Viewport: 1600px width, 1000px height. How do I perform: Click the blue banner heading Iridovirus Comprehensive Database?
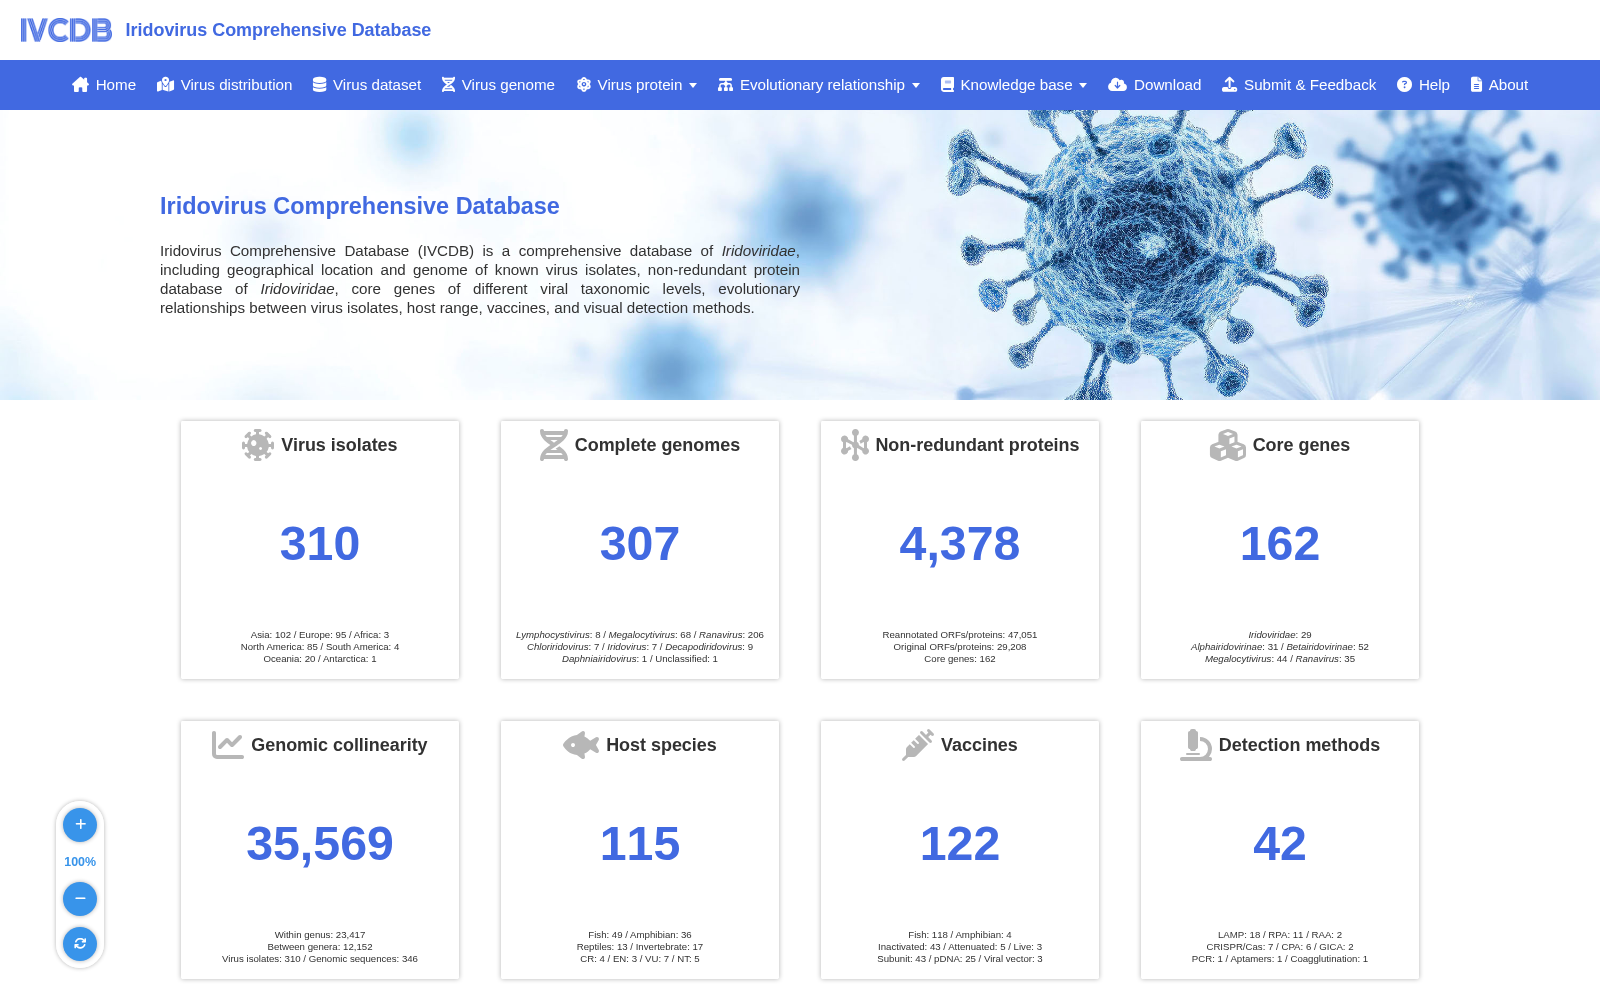(360, 206)
